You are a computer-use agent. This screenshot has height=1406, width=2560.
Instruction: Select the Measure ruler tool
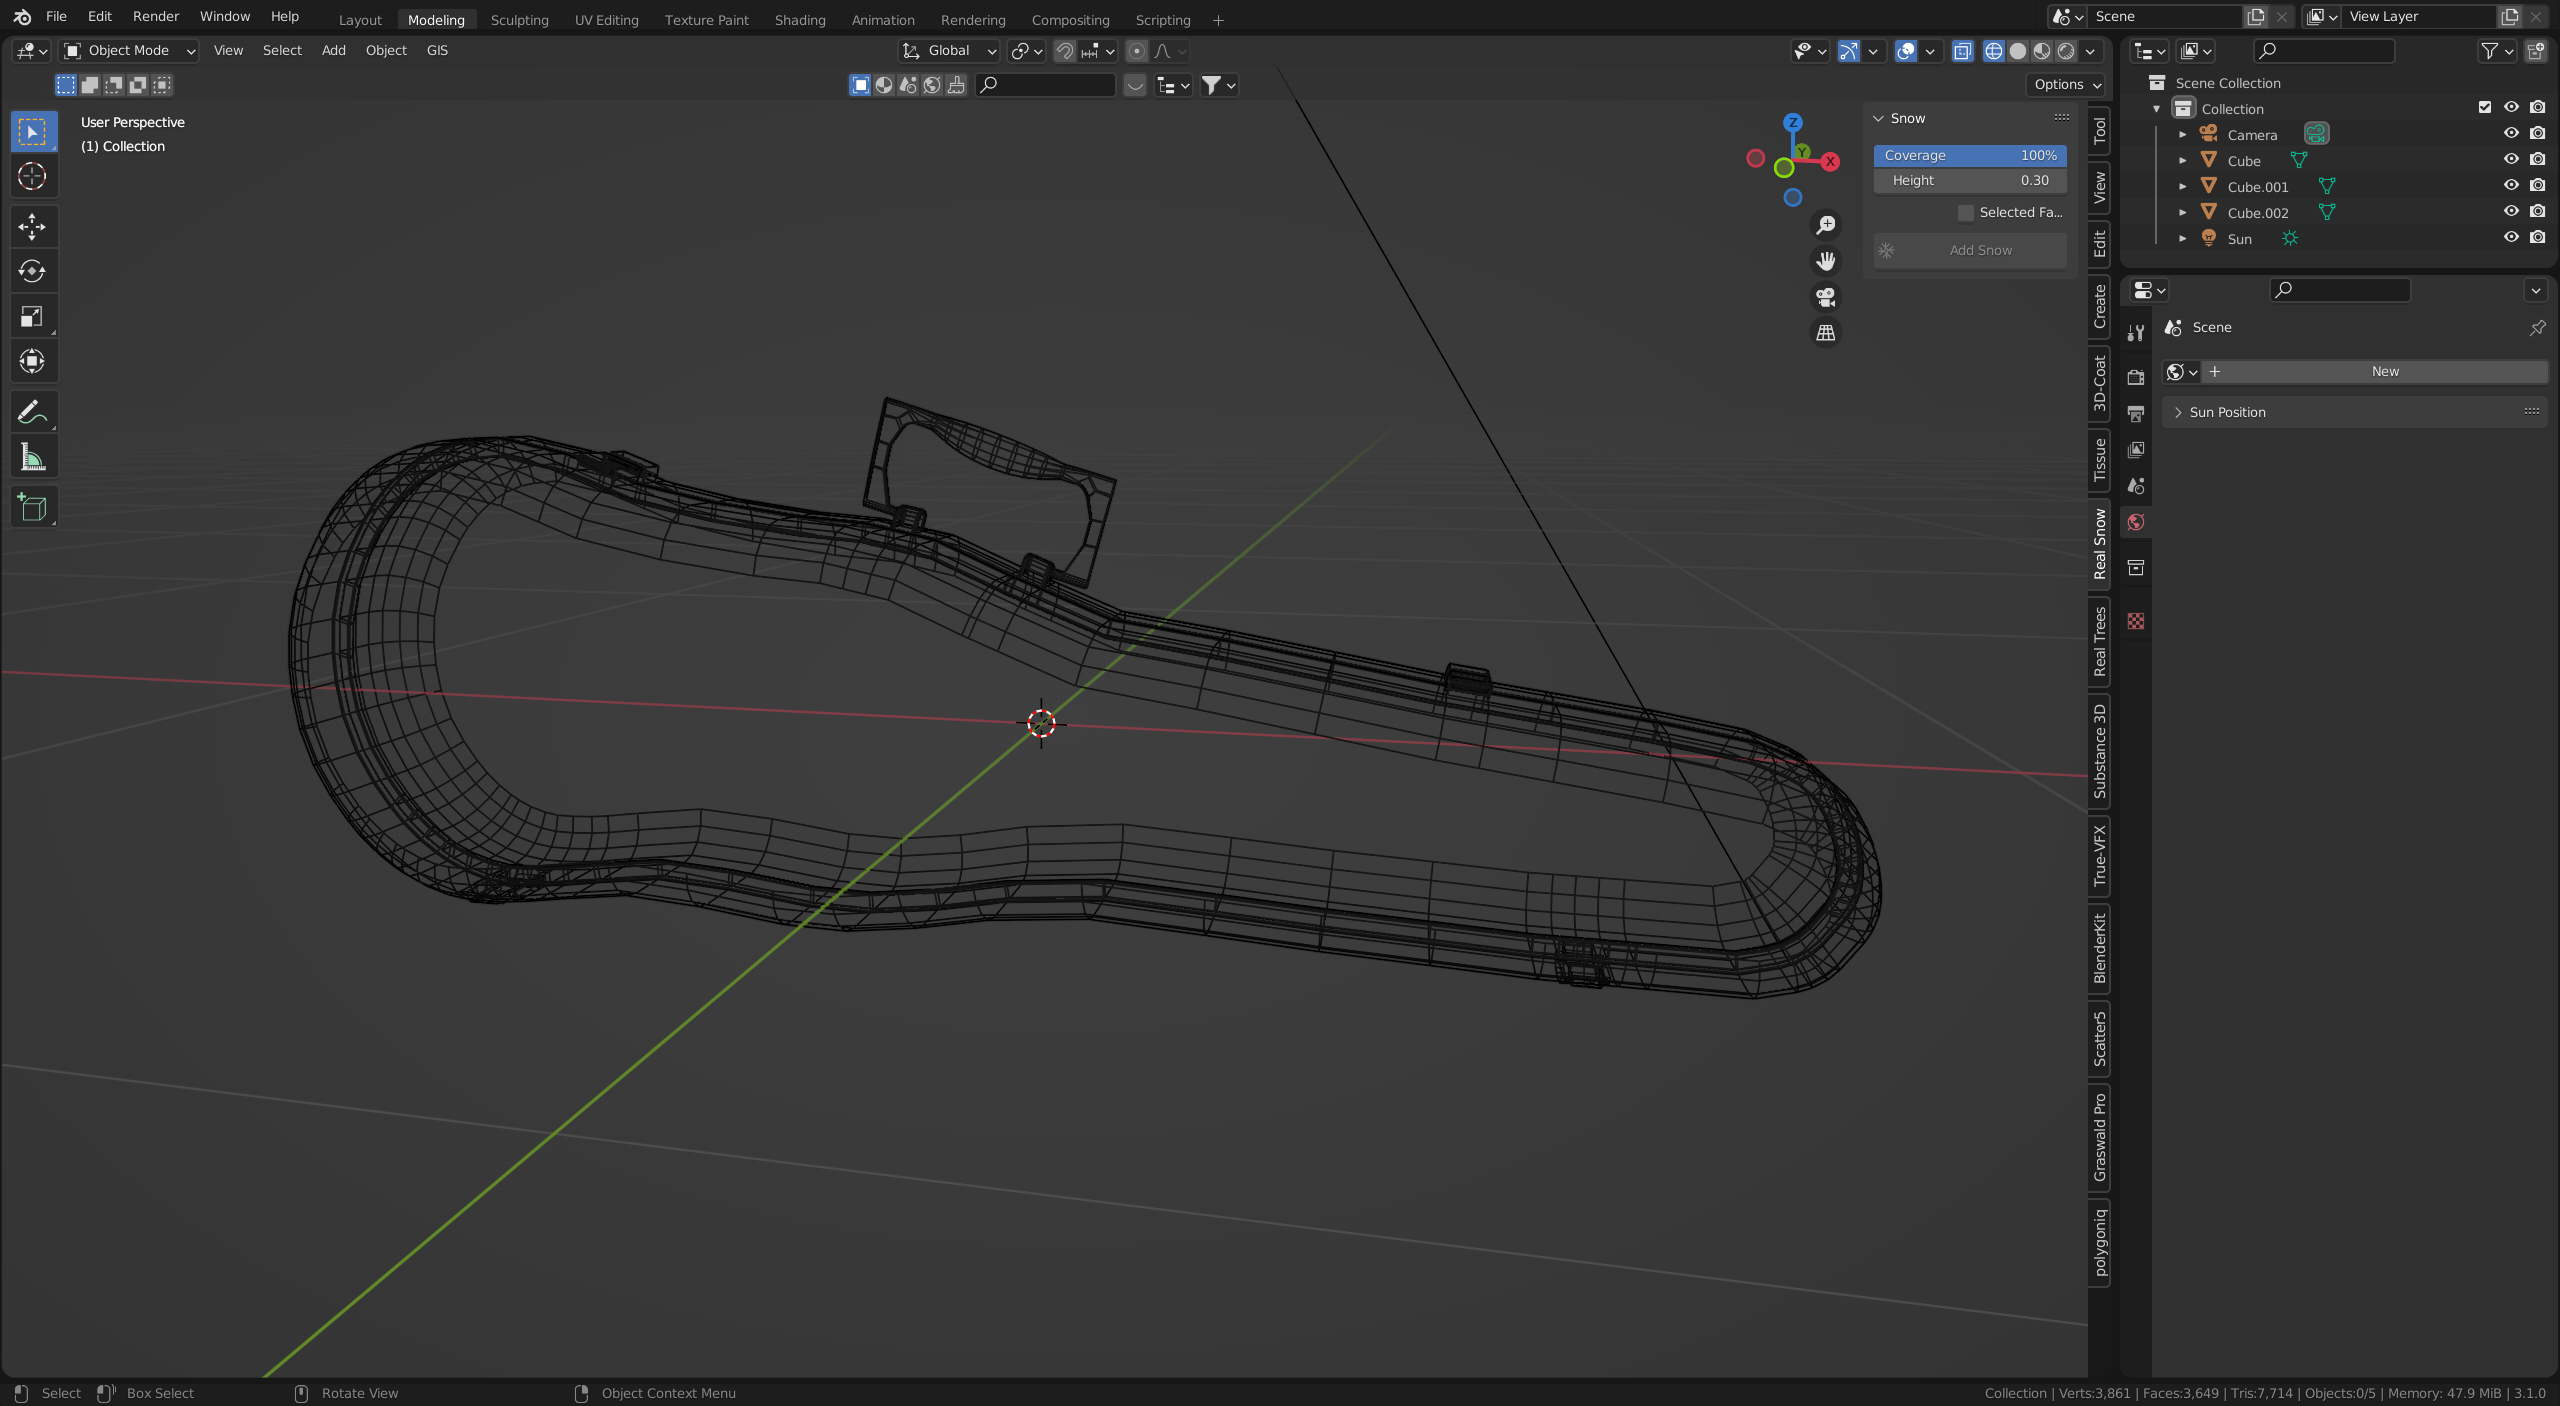[32, 458]
